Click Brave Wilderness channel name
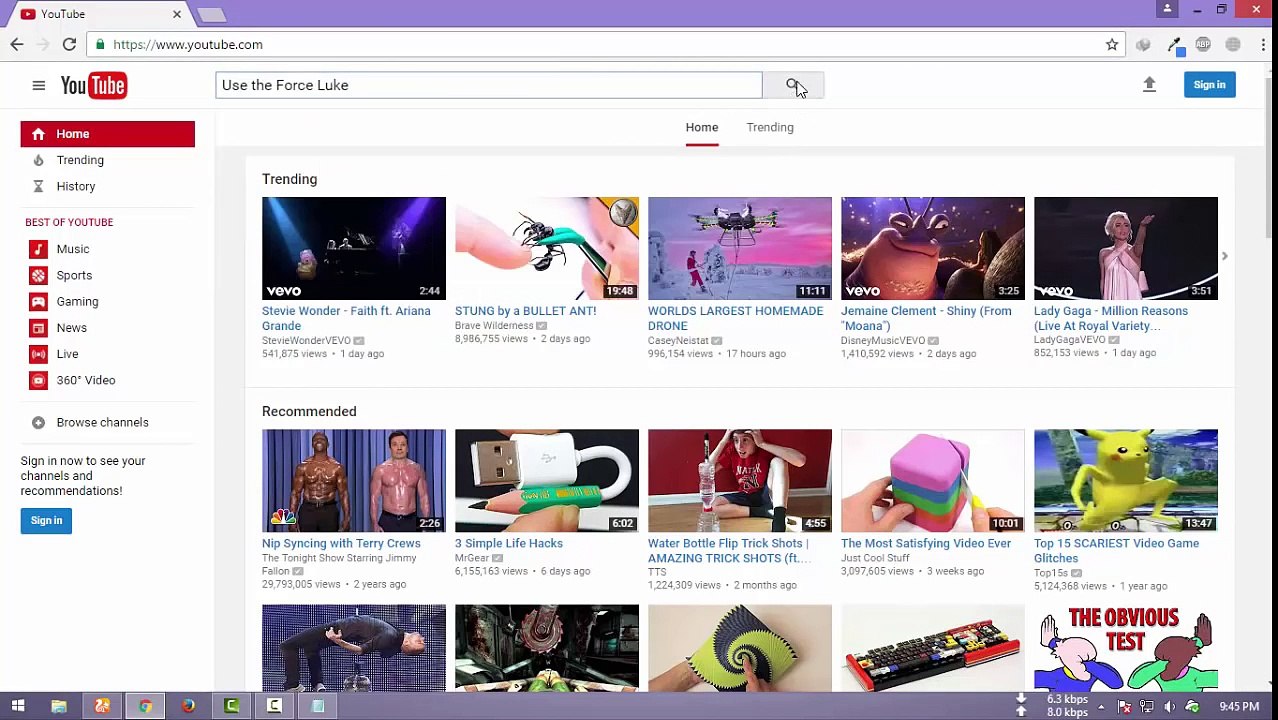The width and height of the screenshot is (1278, 720). [494, 326]
